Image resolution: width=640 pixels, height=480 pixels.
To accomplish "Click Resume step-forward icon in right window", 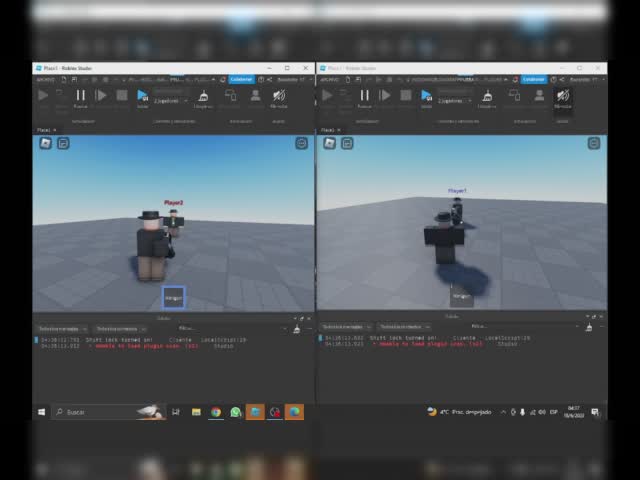I will [384, 96].
